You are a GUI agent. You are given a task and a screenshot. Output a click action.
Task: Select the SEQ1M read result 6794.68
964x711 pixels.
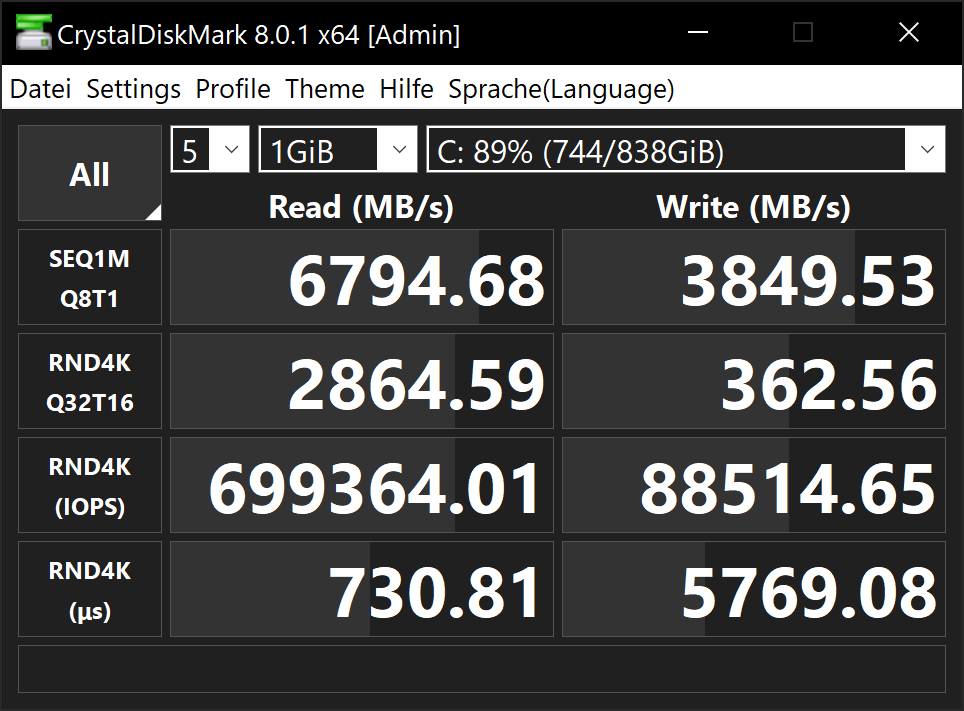(x=362, y=277)
